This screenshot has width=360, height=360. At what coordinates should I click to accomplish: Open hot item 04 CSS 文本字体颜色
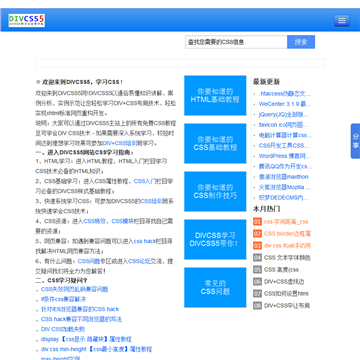coord(287,258)
